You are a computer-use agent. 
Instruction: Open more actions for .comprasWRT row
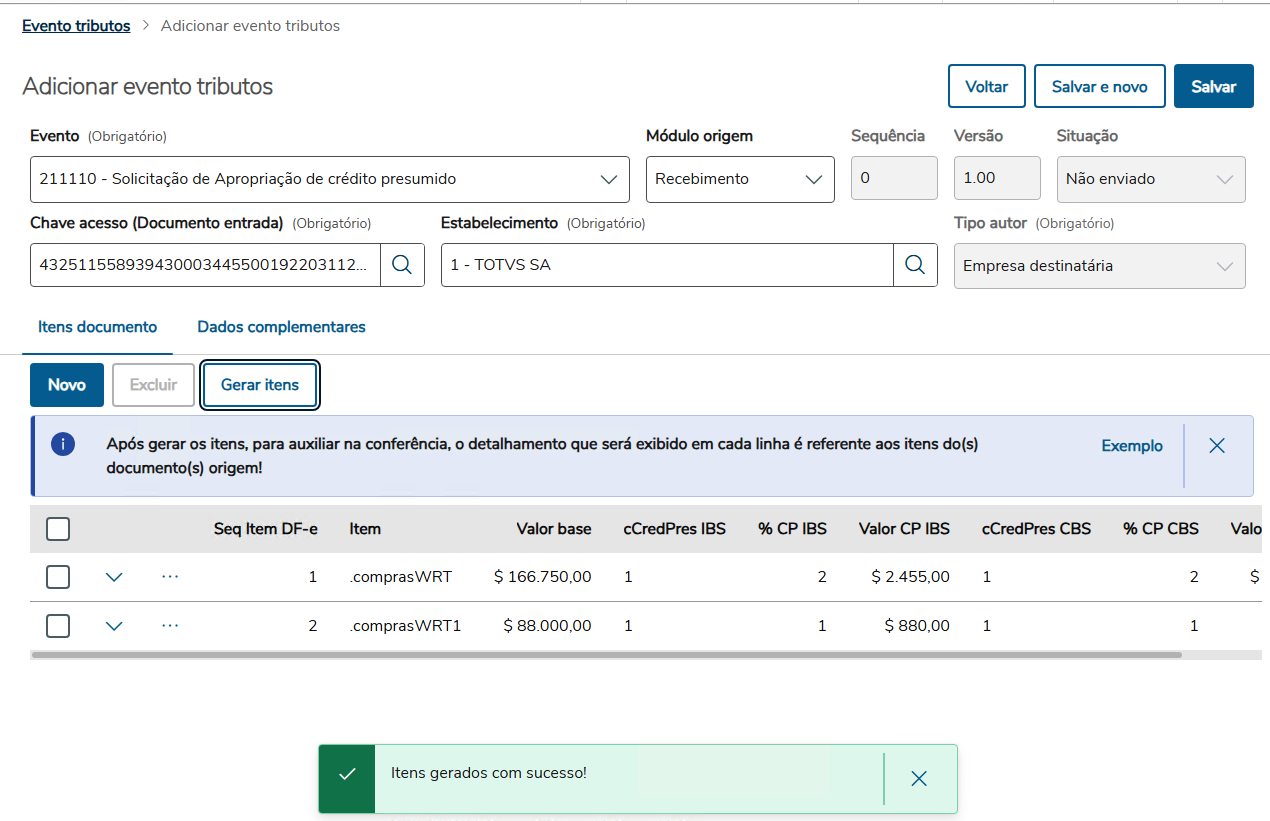point(170,577)
